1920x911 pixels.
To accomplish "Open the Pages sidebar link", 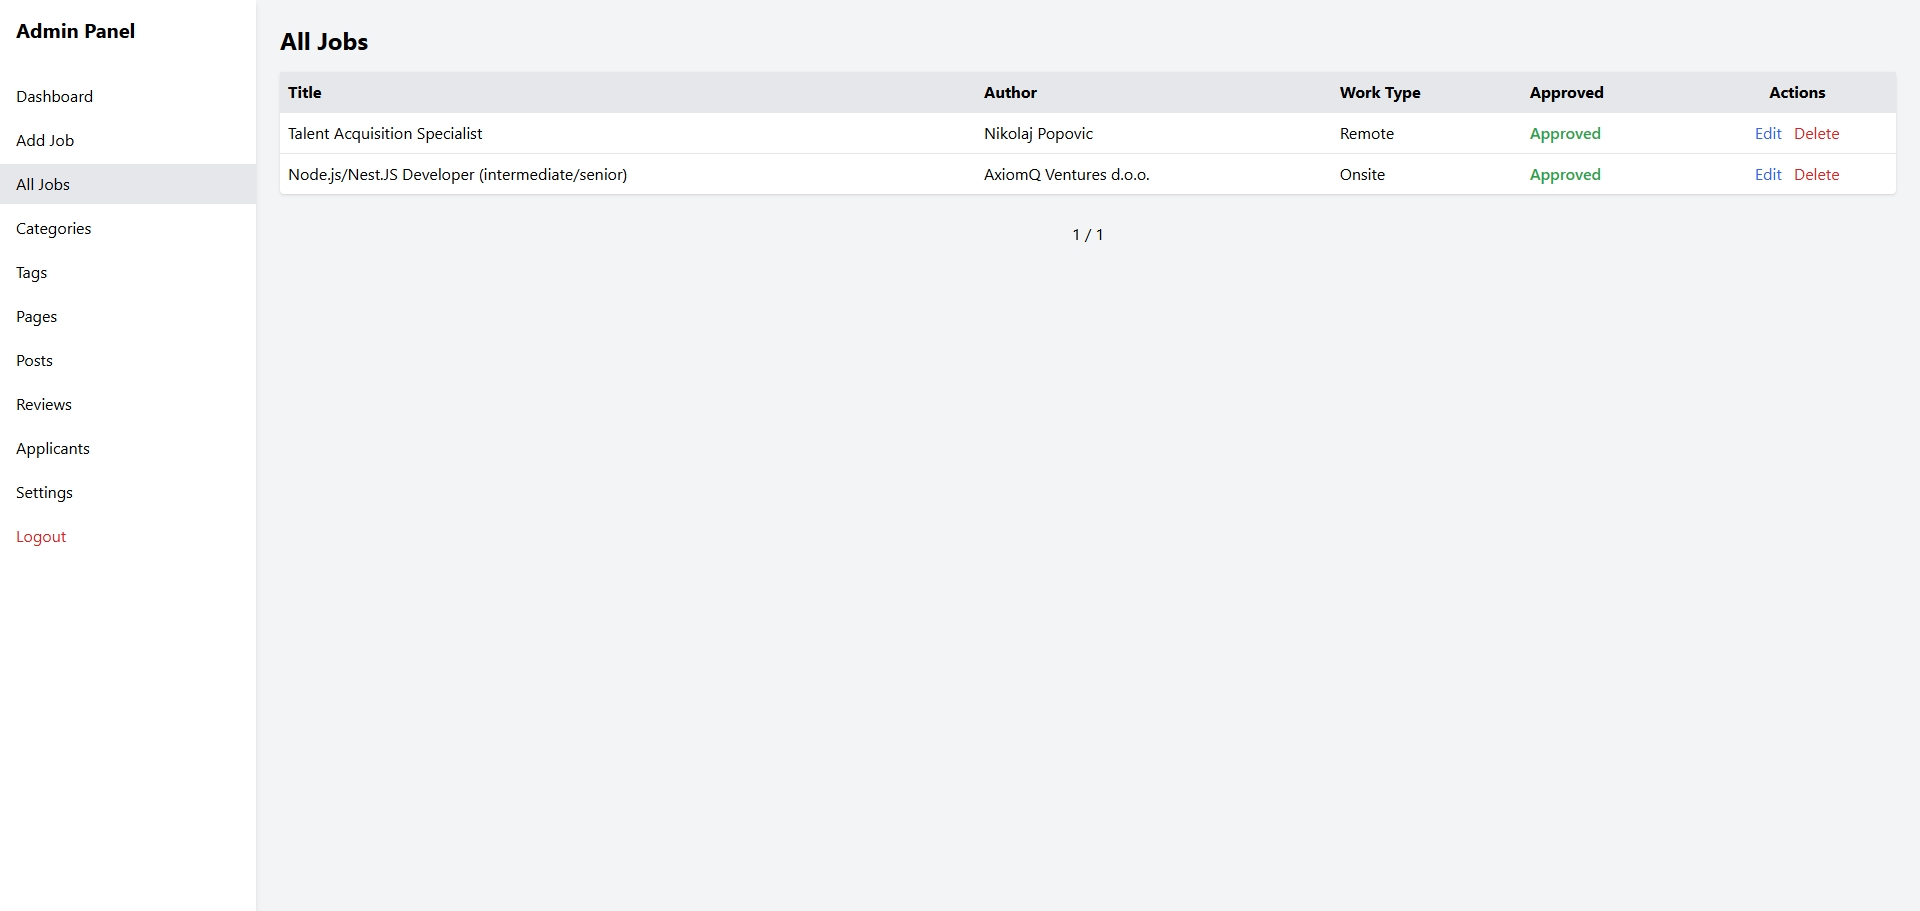I will [36, 316].
